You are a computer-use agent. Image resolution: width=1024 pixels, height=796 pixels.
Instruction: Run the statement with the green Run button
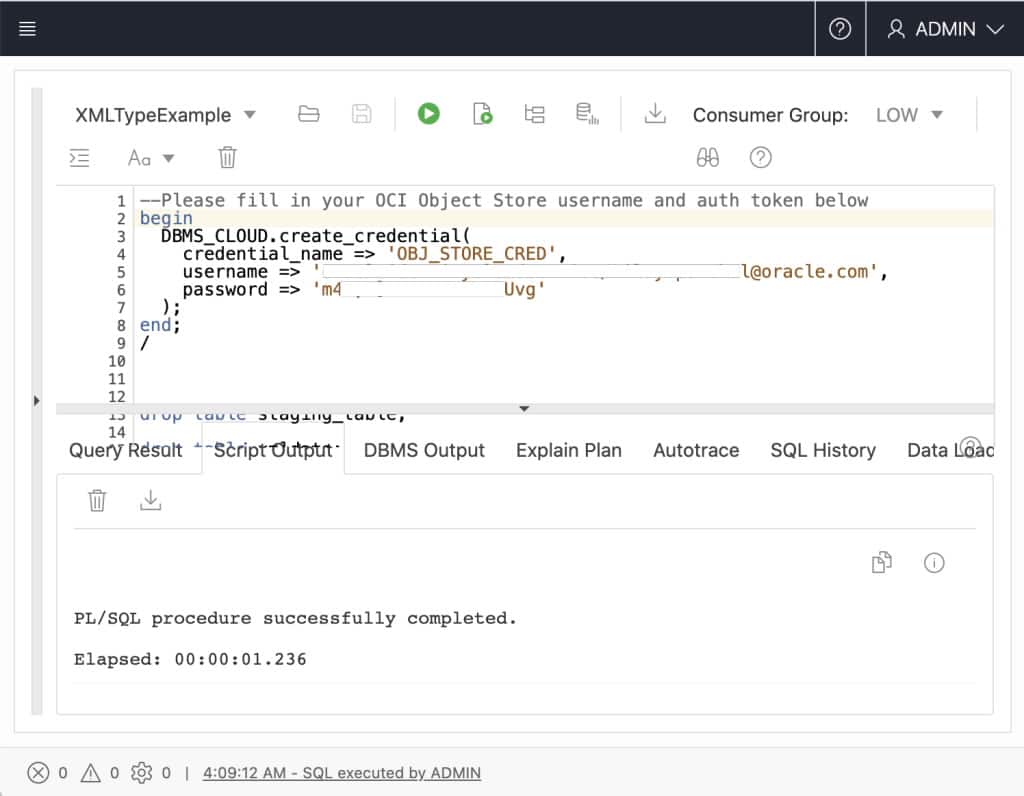(428, 114)
